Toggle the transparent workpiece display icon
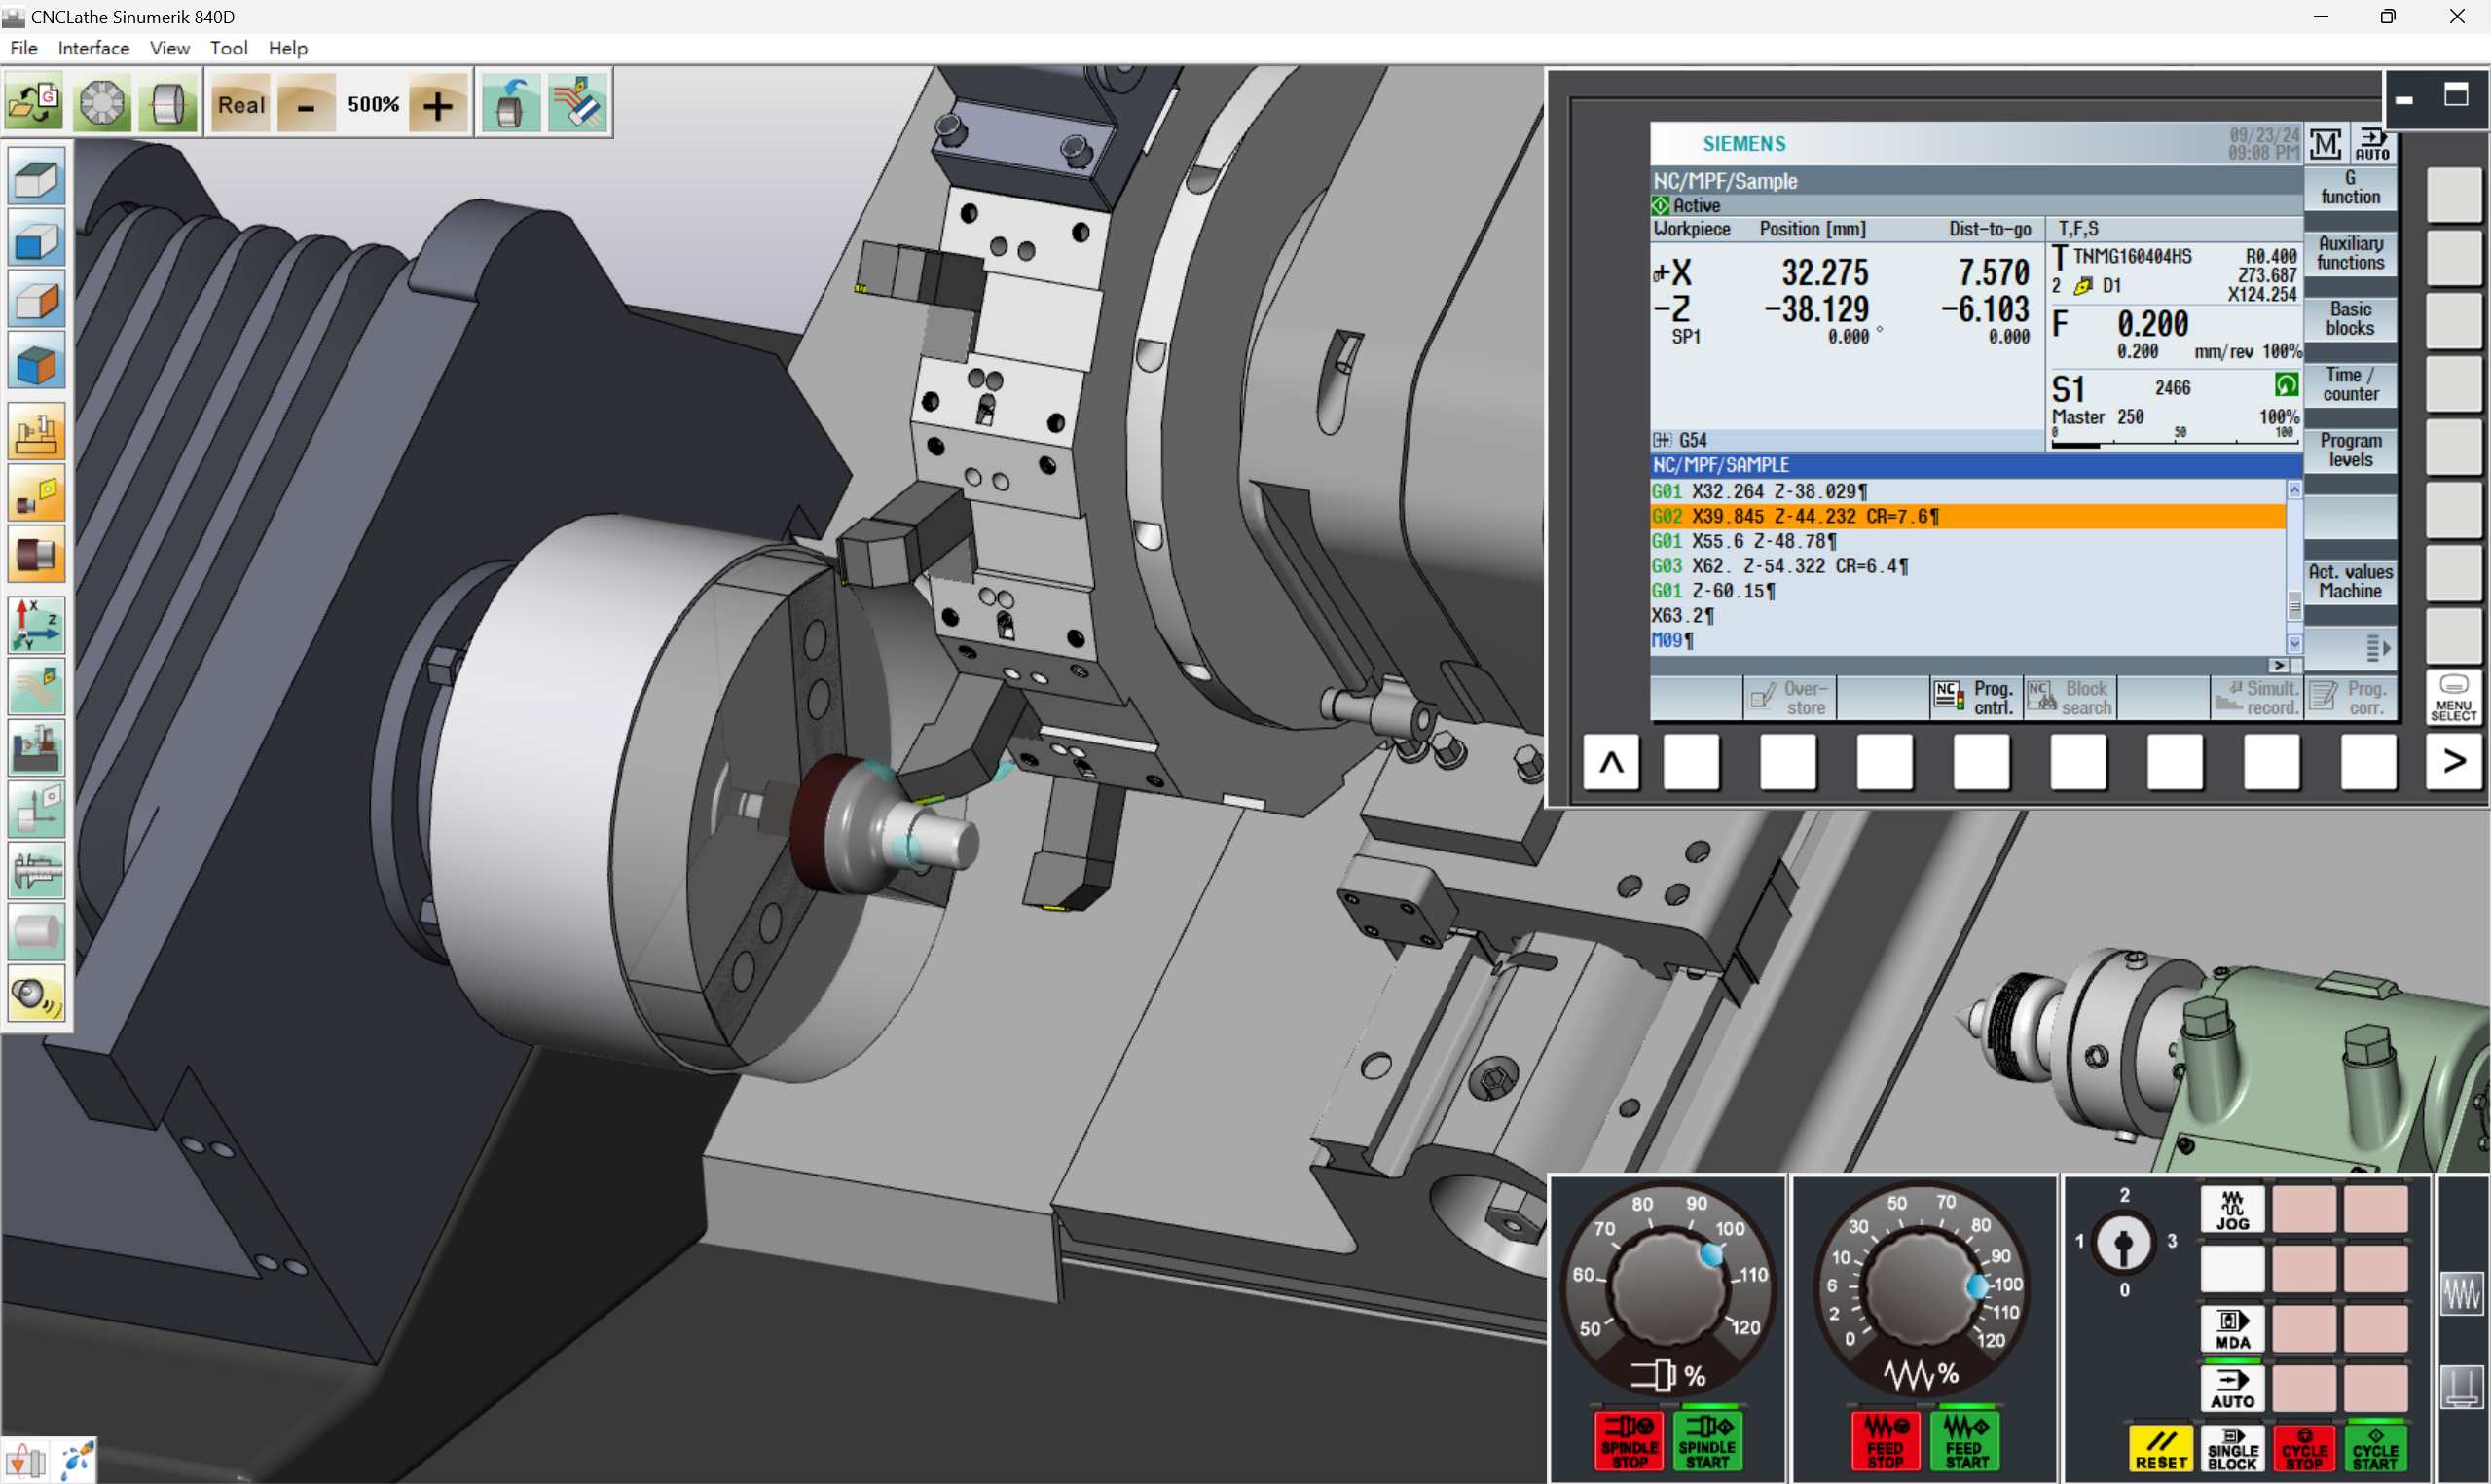 36,931
